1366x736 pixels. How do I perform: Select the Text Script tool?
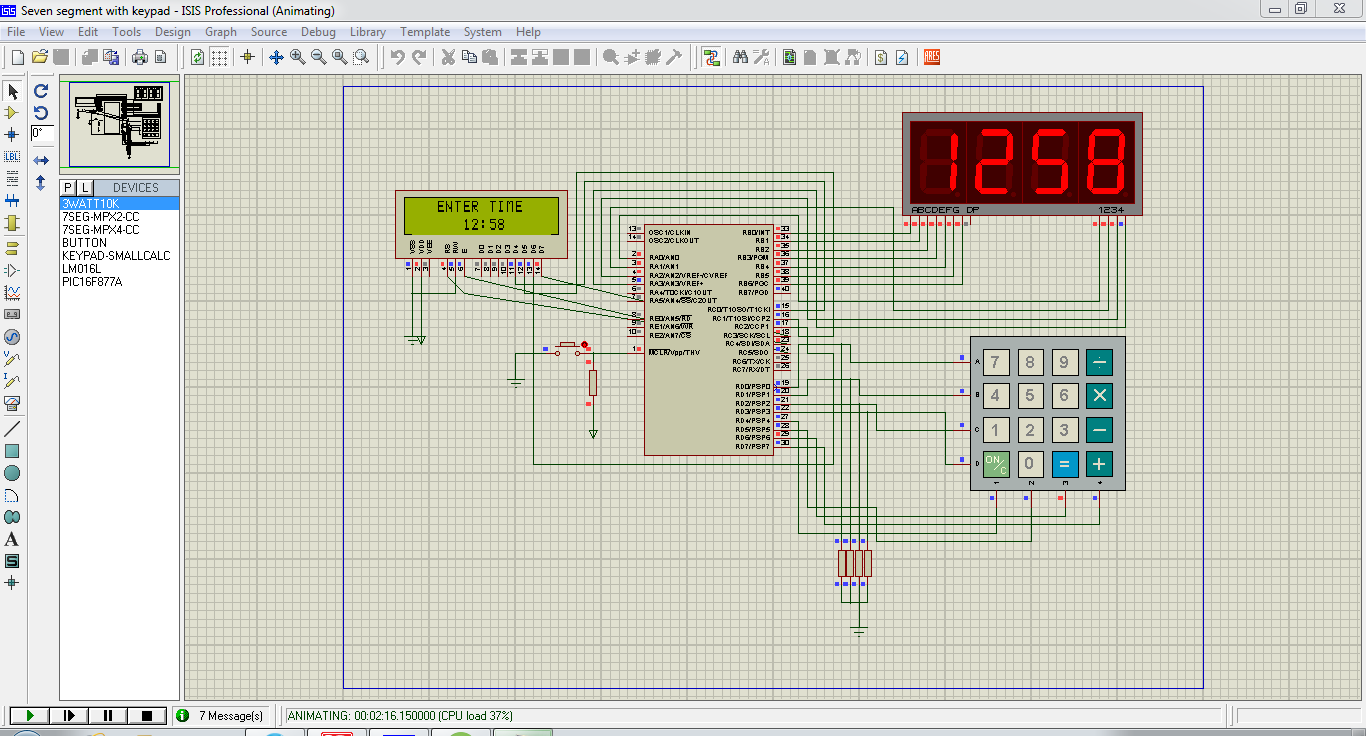click(x=12, y=178)
